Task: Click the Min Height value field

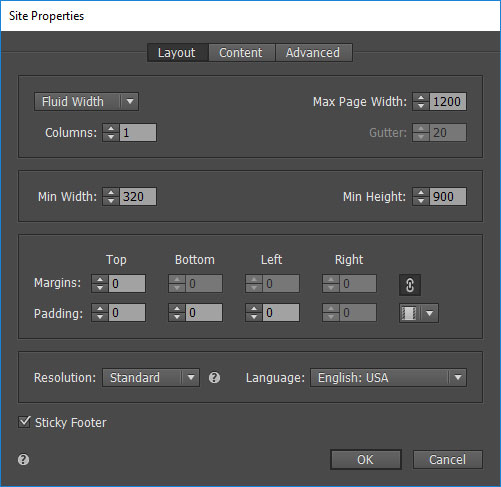Action: (448, 197)
